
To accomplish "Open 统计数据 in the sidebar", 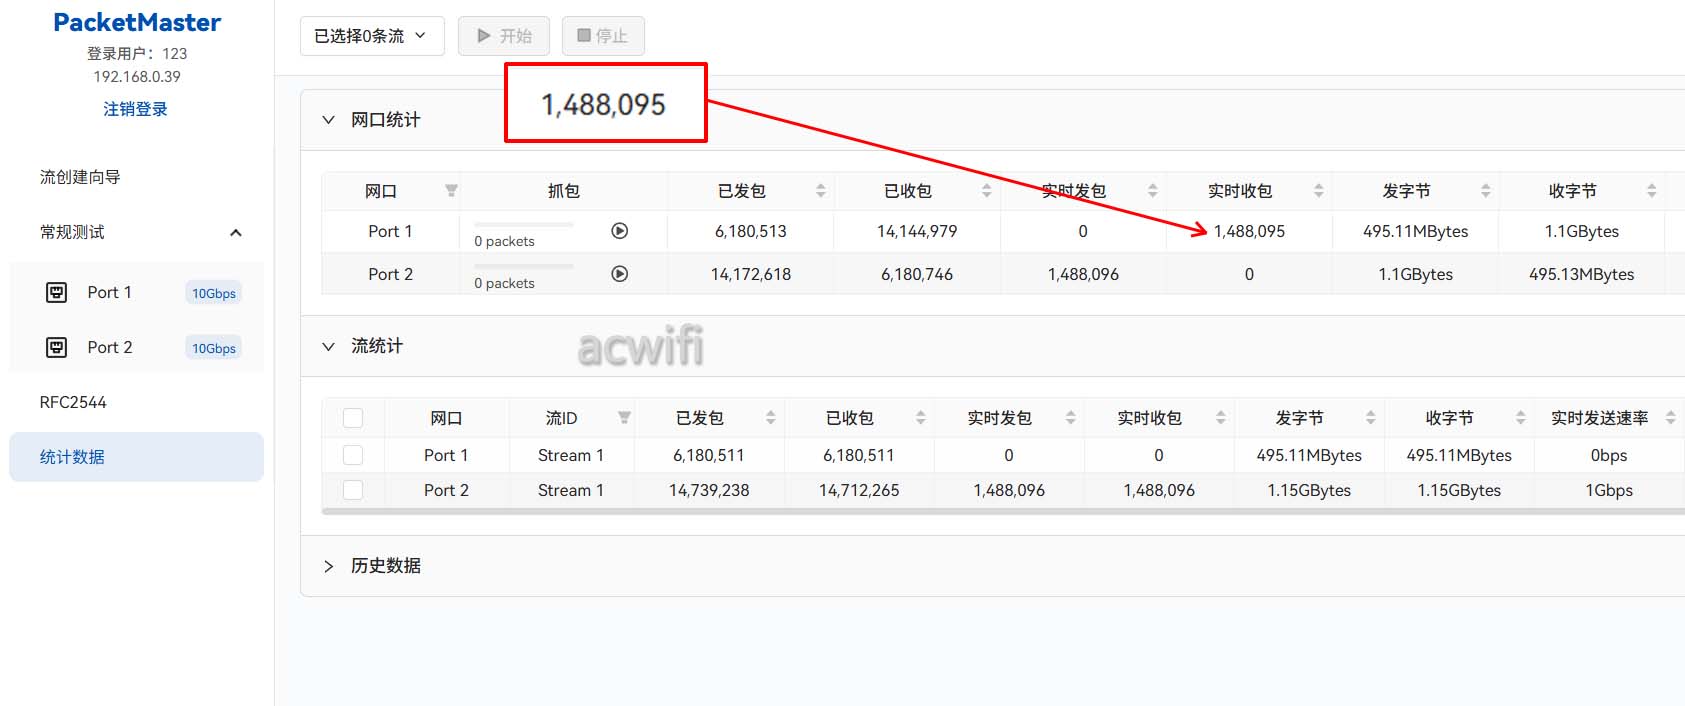I will pyautogui.click(x=137, y=457).
